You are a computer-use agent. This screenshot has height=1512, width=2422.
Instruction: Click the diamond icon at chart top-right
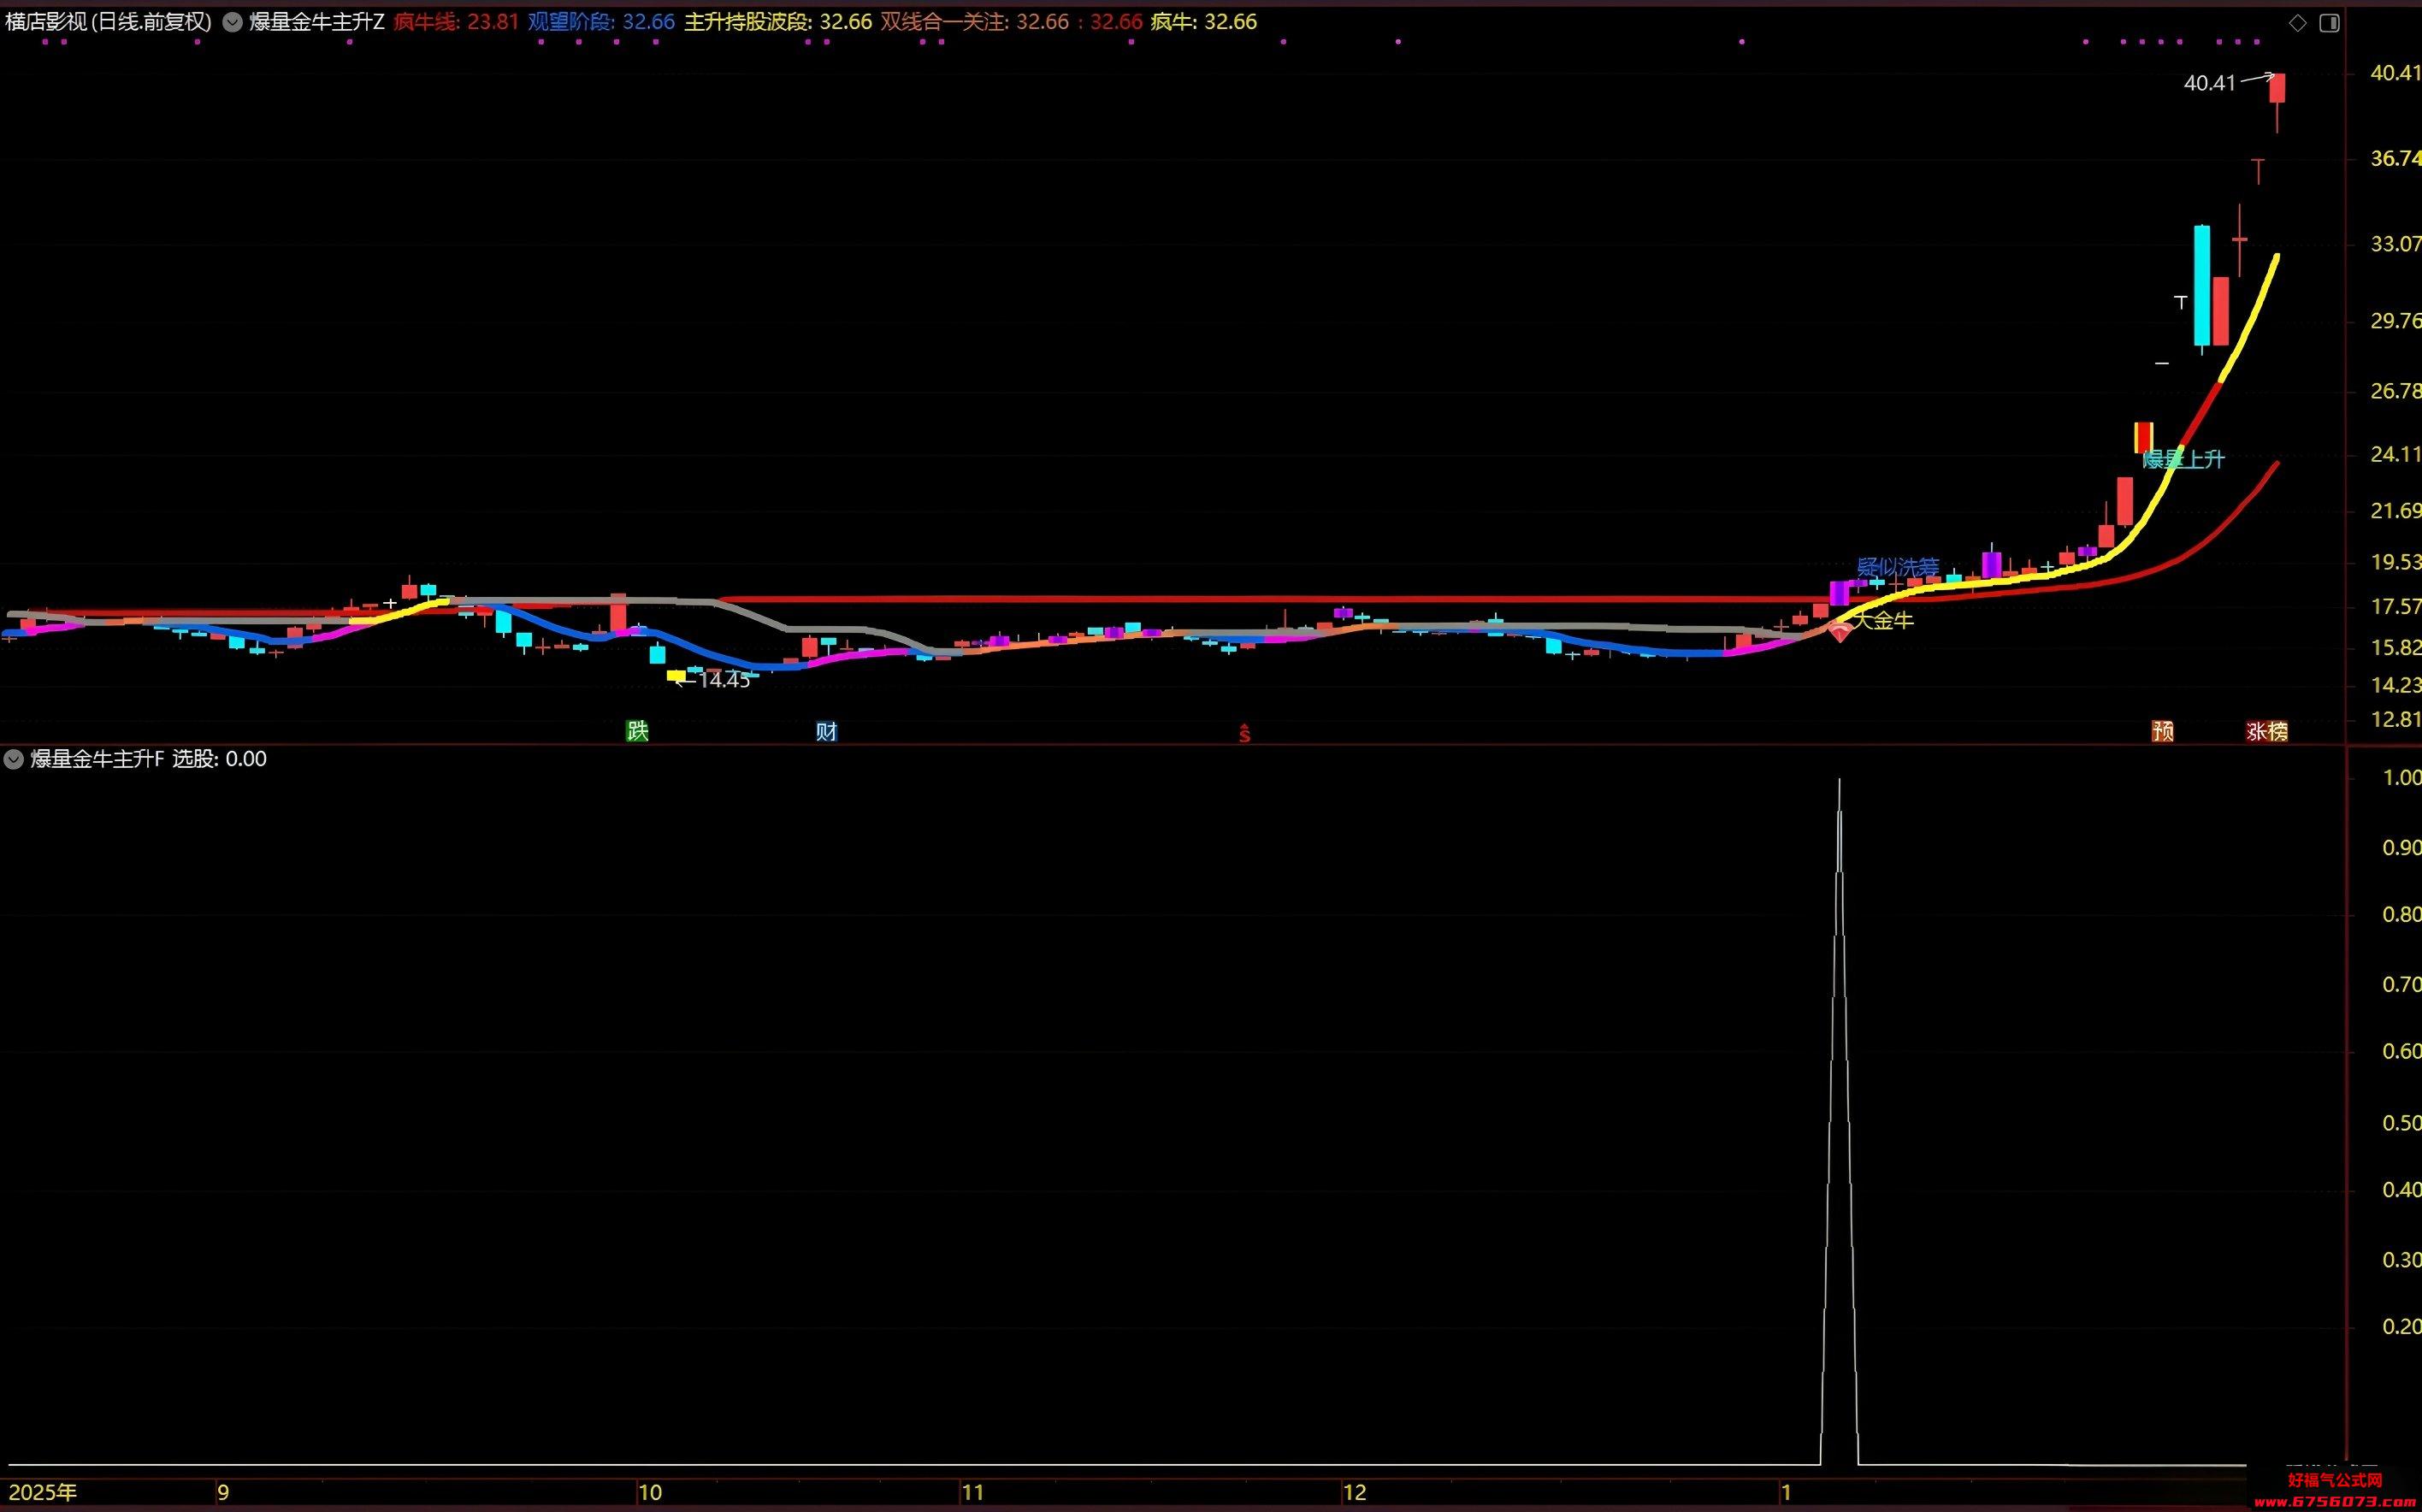[x=2298, y=23]
